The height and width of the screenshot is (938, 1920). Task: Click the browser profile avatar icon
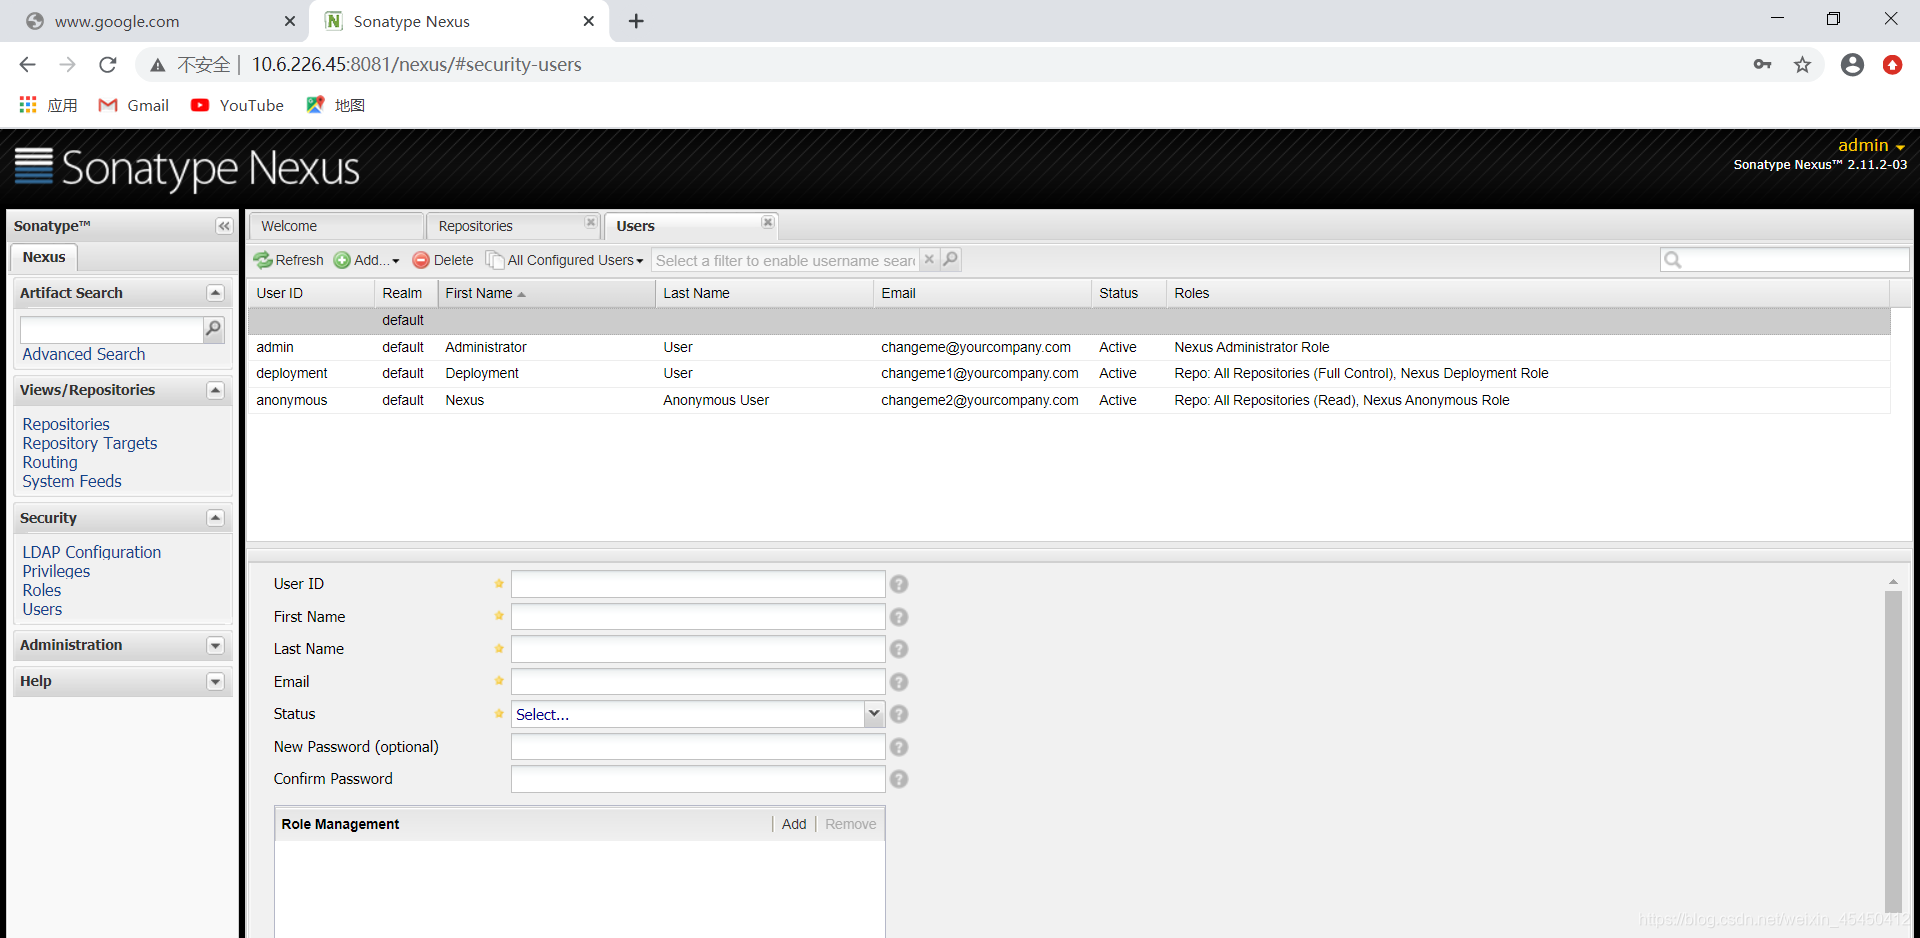[x=1852, y=65]
